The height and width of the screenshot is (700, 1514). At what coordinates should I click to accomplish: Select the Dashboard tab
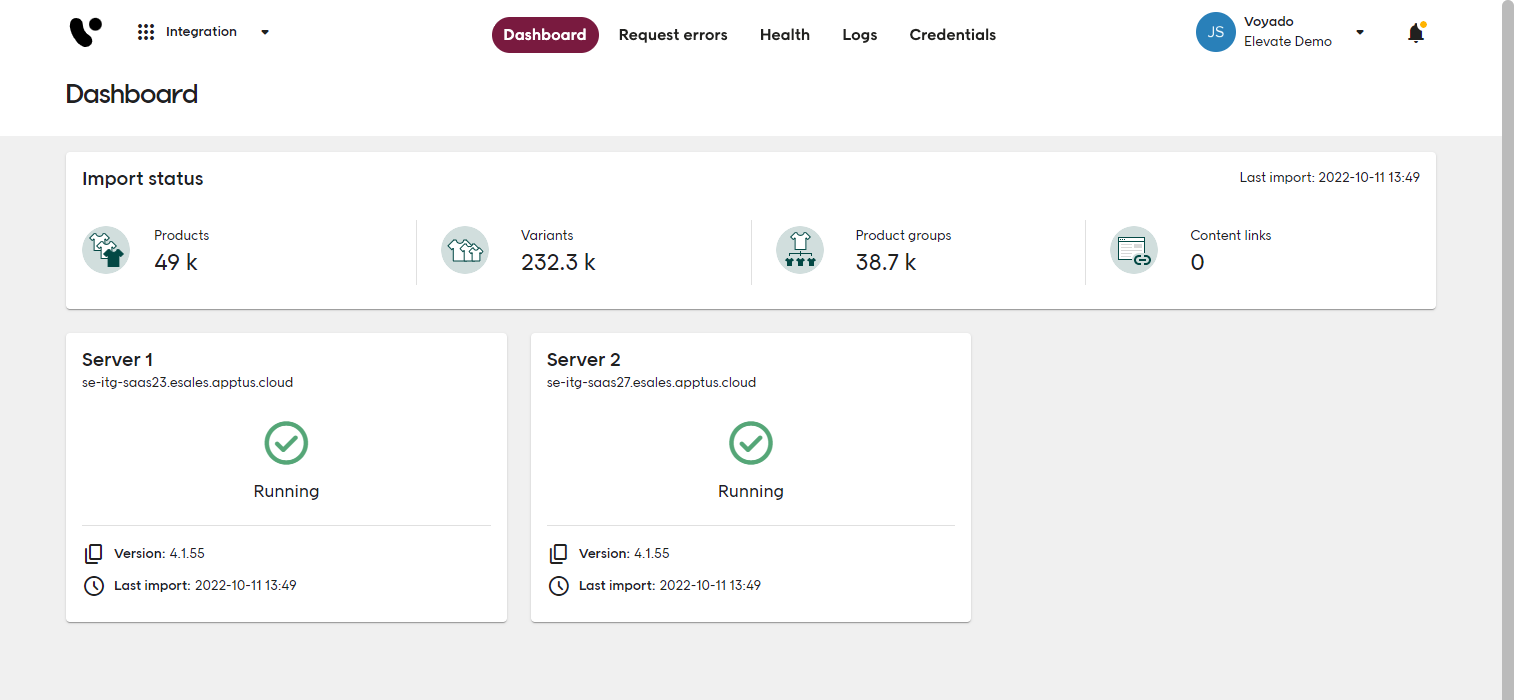click(545, 35)
